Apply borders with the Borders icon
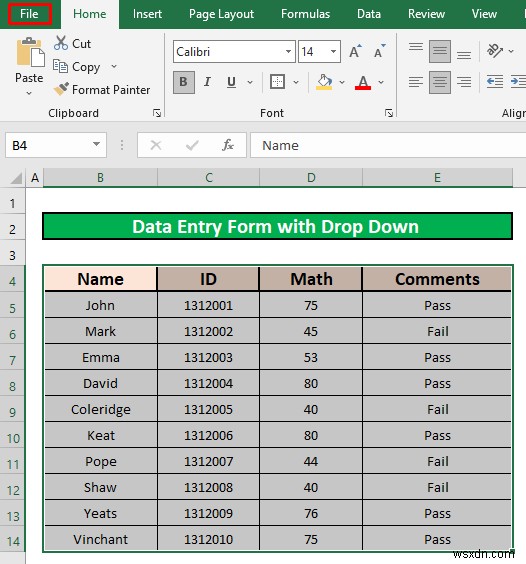 point(277,82)
